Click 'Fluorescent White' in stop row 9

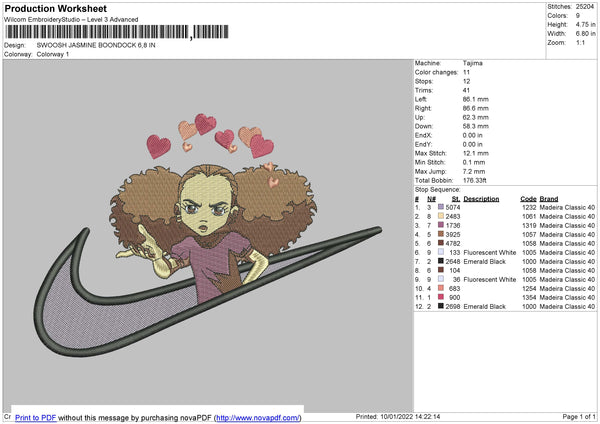coord(489,280)
